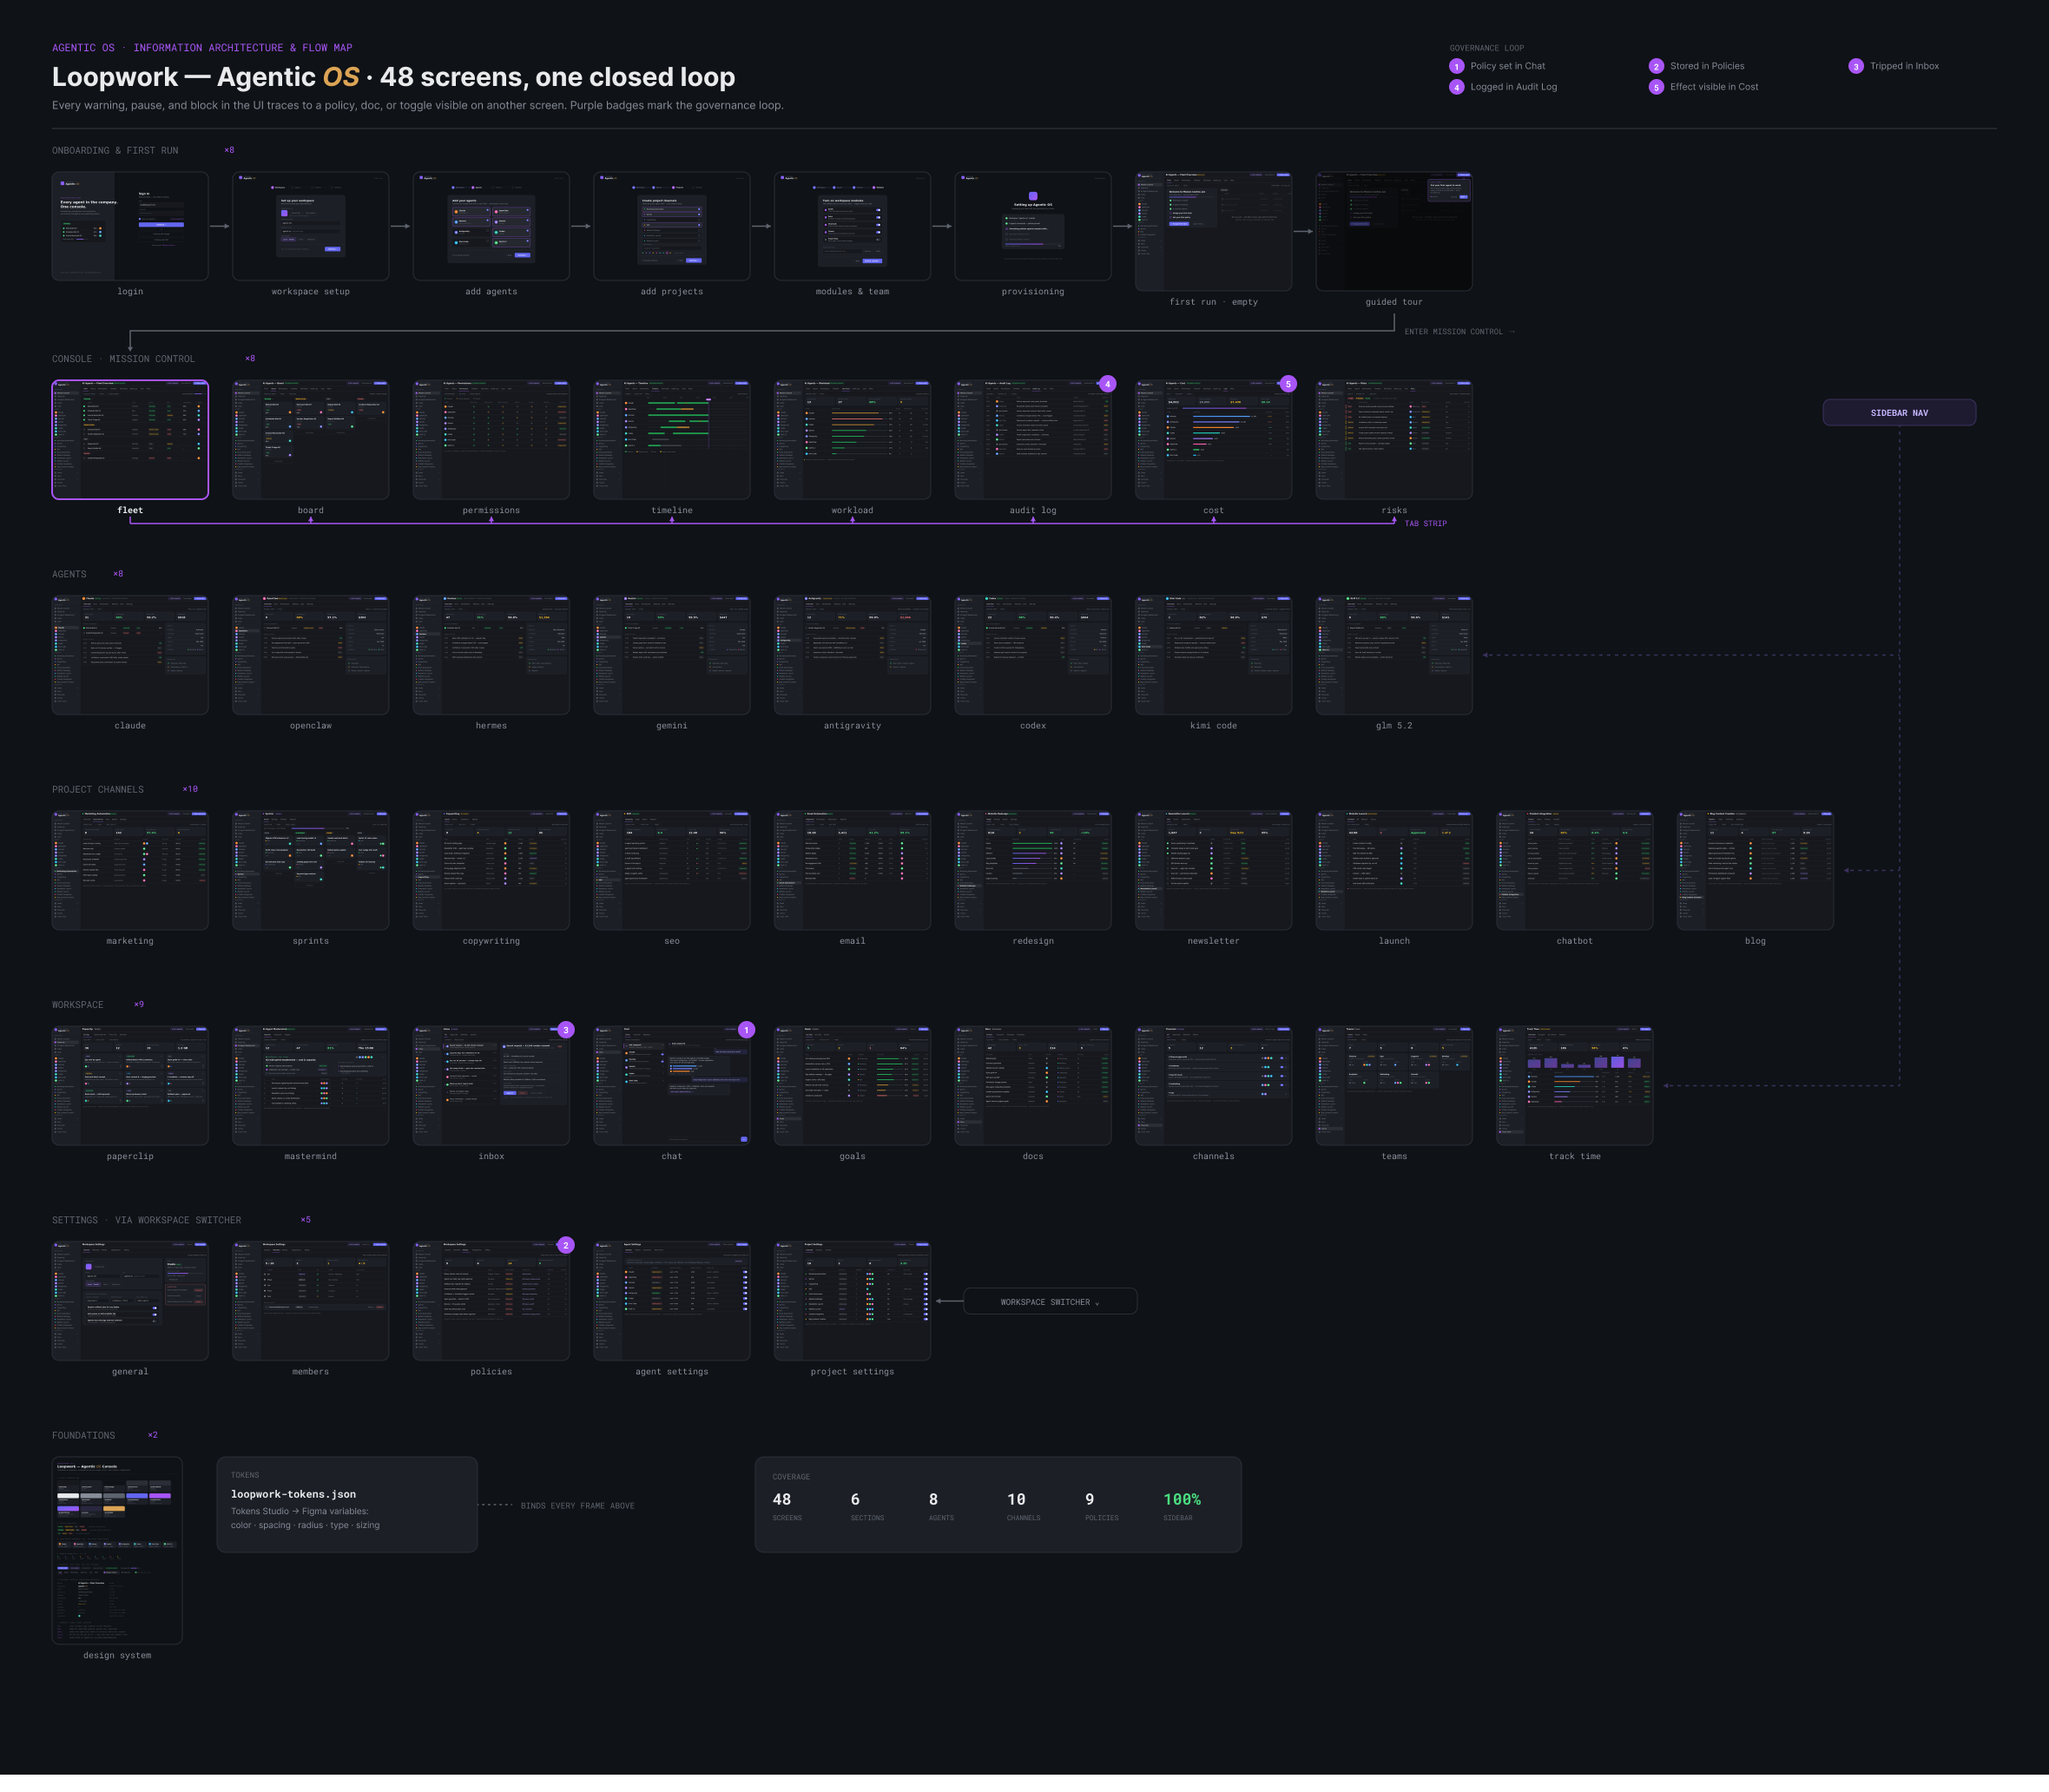Select the guided tour screen thumbnail
This screenshot has width=2049, height=1792.
(x=1394, y=231)
